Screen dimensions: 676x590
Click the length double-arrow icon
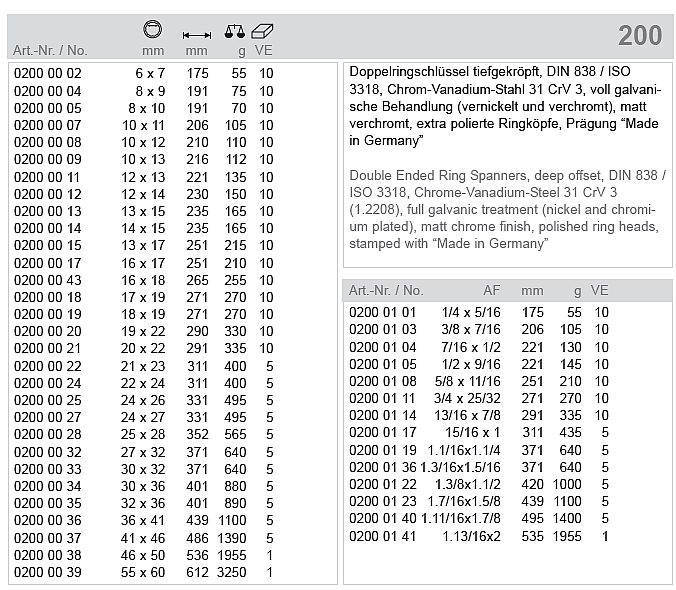tap(196, 34)
